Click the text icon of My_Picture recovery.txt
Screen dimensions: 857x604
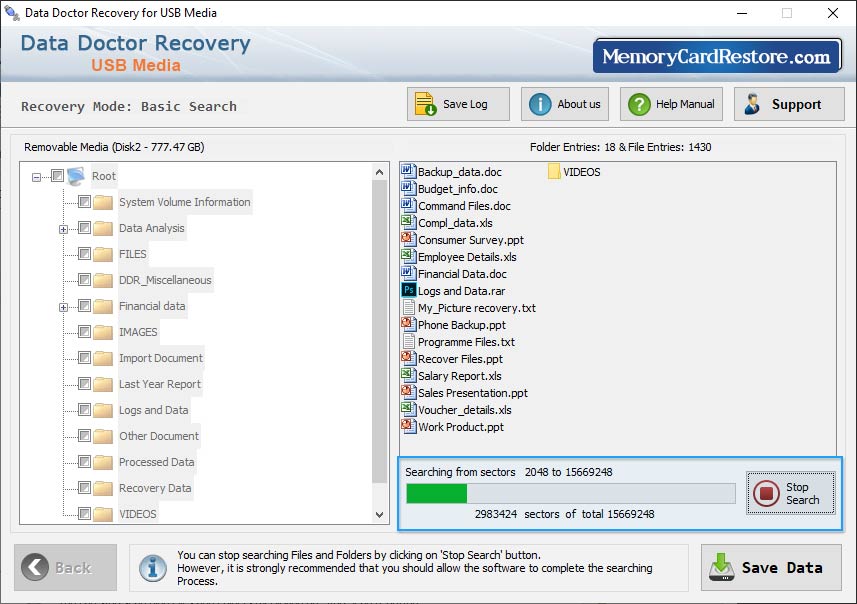408,307
